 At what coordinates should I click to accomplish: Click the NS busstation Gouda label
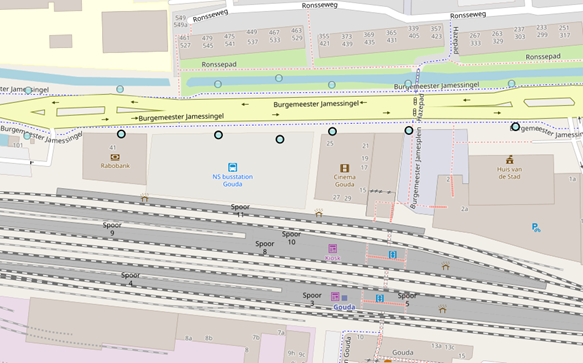click(x=233, y=180)
